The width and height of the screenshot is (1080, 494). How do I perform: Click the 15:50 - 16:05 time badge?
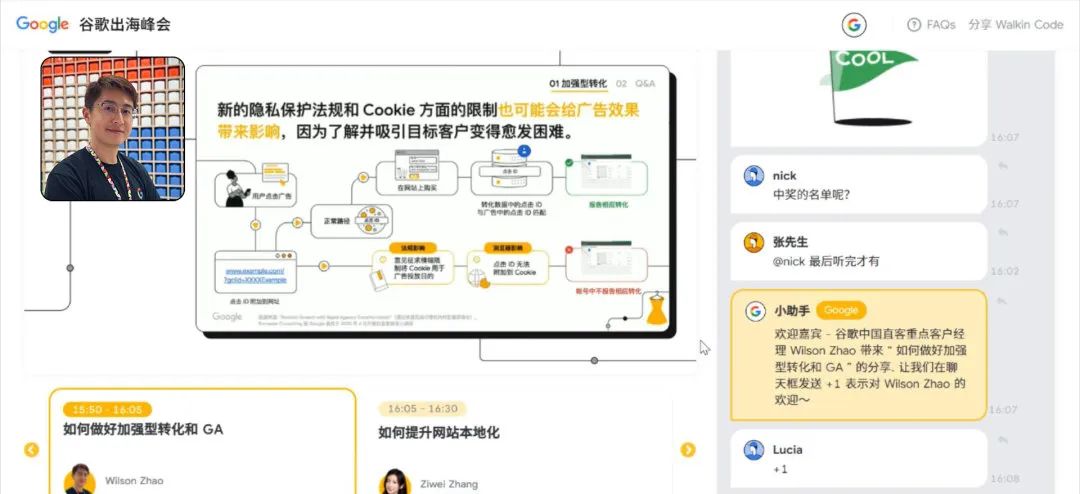[107, 409]
